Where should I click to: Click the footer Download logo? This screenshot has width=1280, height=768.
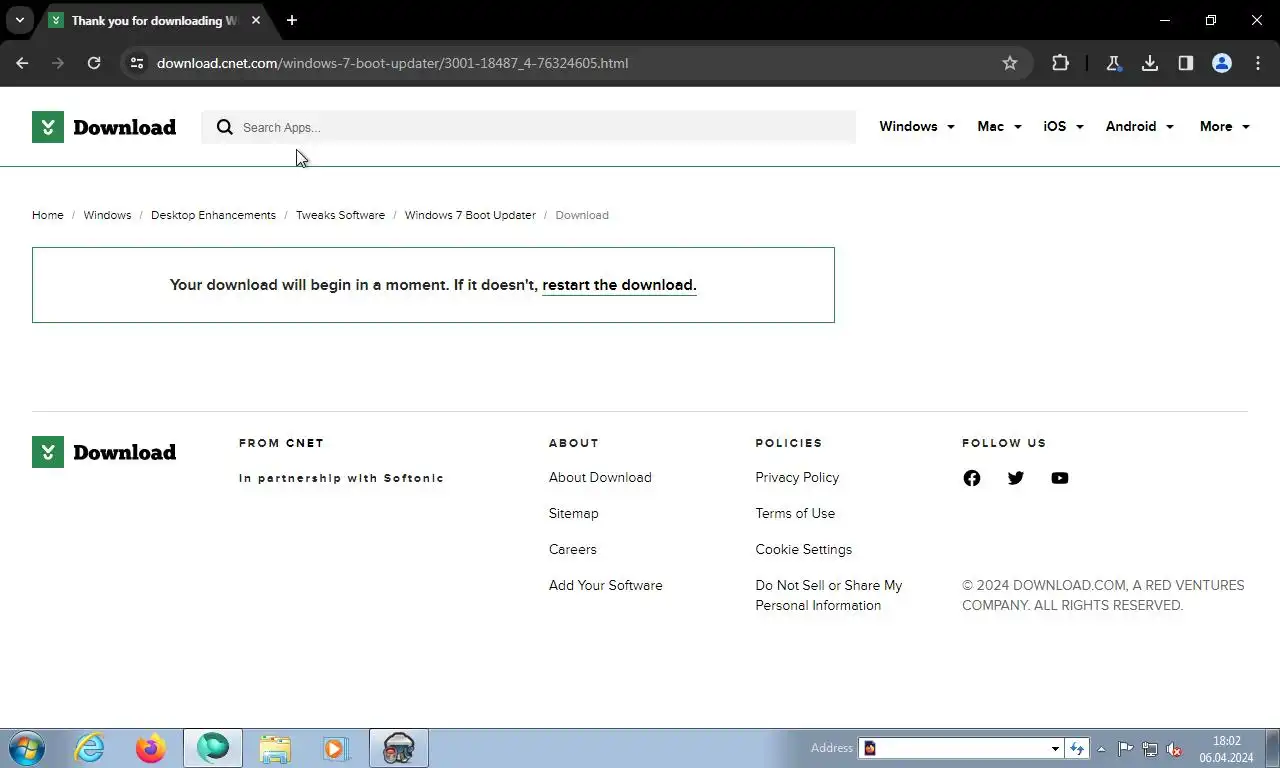pos(104,452)
